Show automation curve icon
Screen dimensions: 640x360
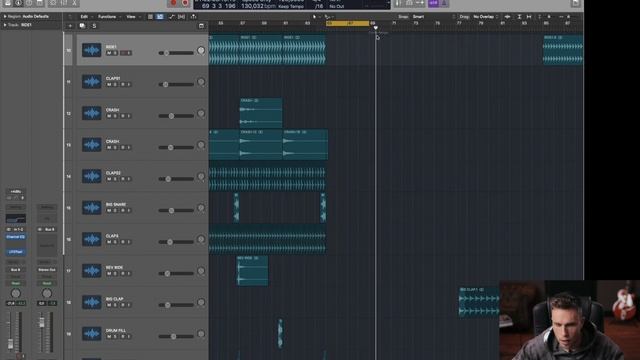click(x=171, y=17)
